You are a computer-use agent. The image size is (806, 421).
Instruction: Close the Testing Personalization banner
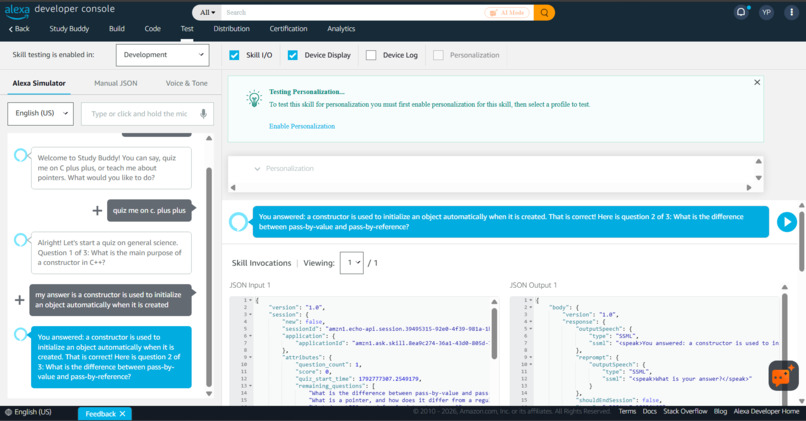tap(757, 82)
